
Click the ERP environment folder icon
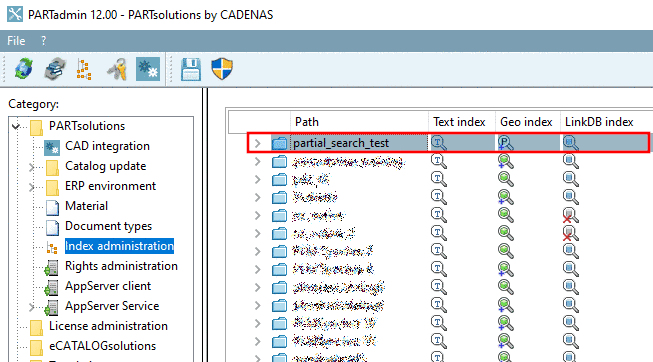point(52,187)
